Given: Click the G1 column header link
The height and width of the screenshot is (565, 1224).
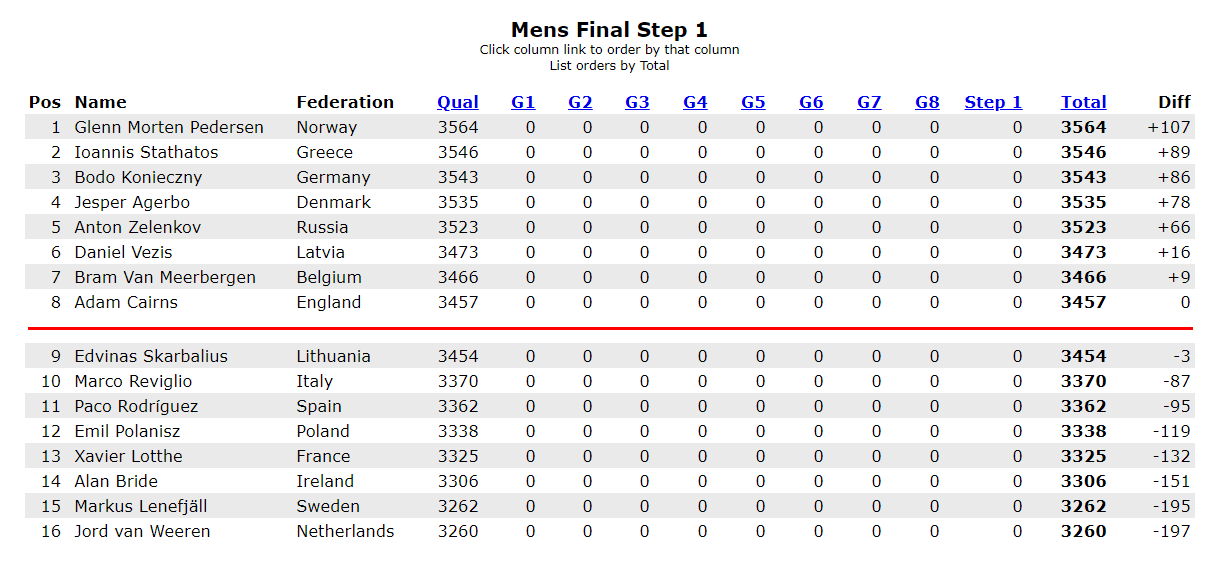Looking at the screenshot, I should [x=523, y=102].
